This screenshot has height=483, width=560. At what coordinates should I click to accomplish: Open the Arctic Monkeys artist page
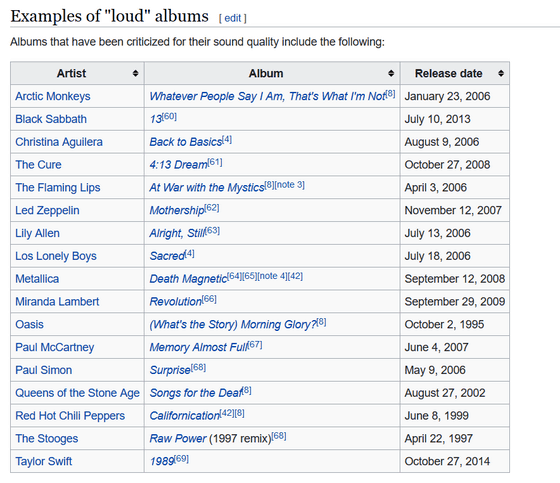(x=52, y=96)
